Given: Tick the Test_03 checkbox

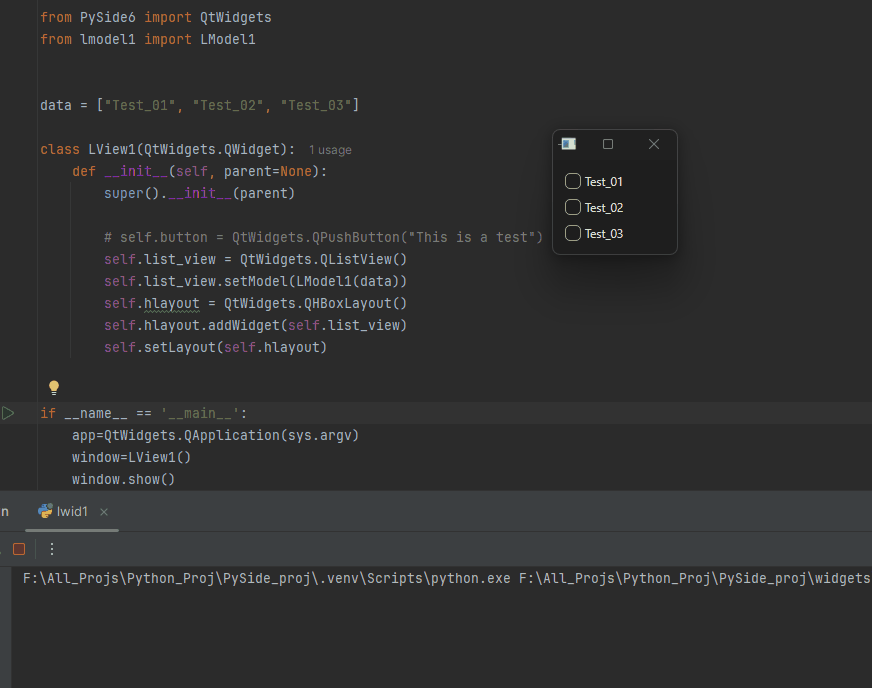Looking at the screenshot, I should tap(573, 232).
